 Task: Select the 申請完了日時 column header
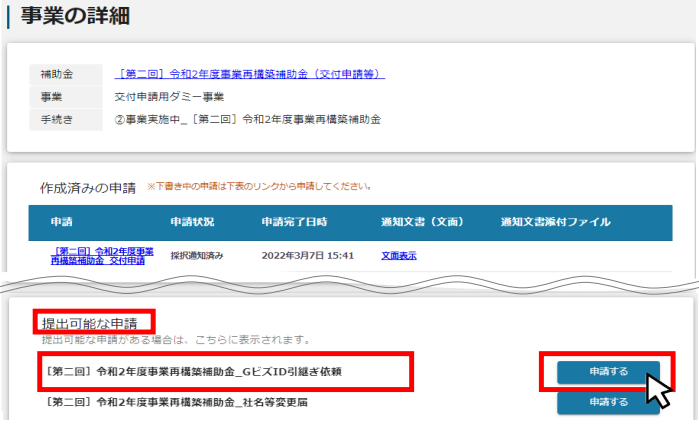click(x=294, y=222)
